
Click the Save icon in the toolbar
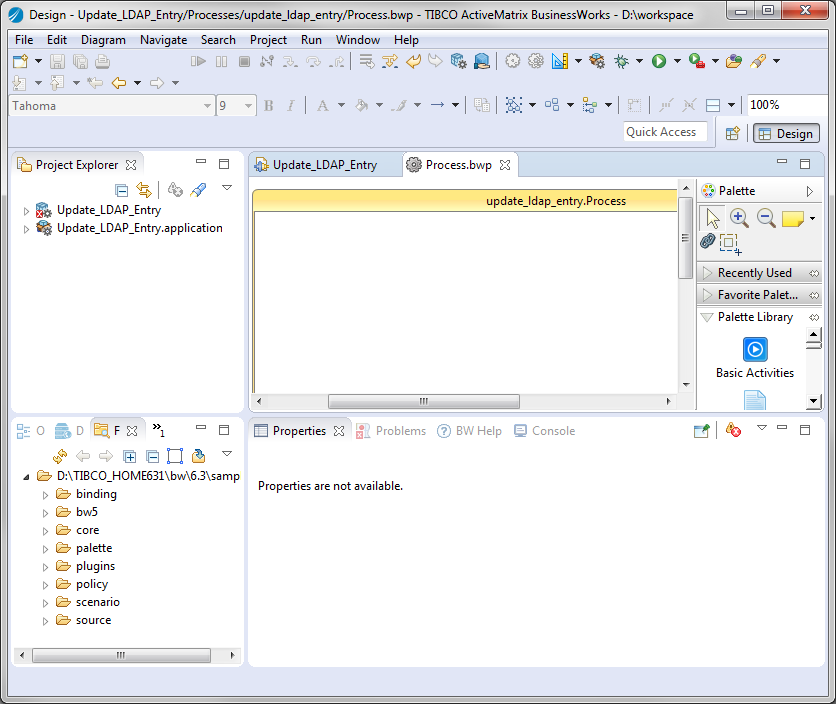[57, 61]
